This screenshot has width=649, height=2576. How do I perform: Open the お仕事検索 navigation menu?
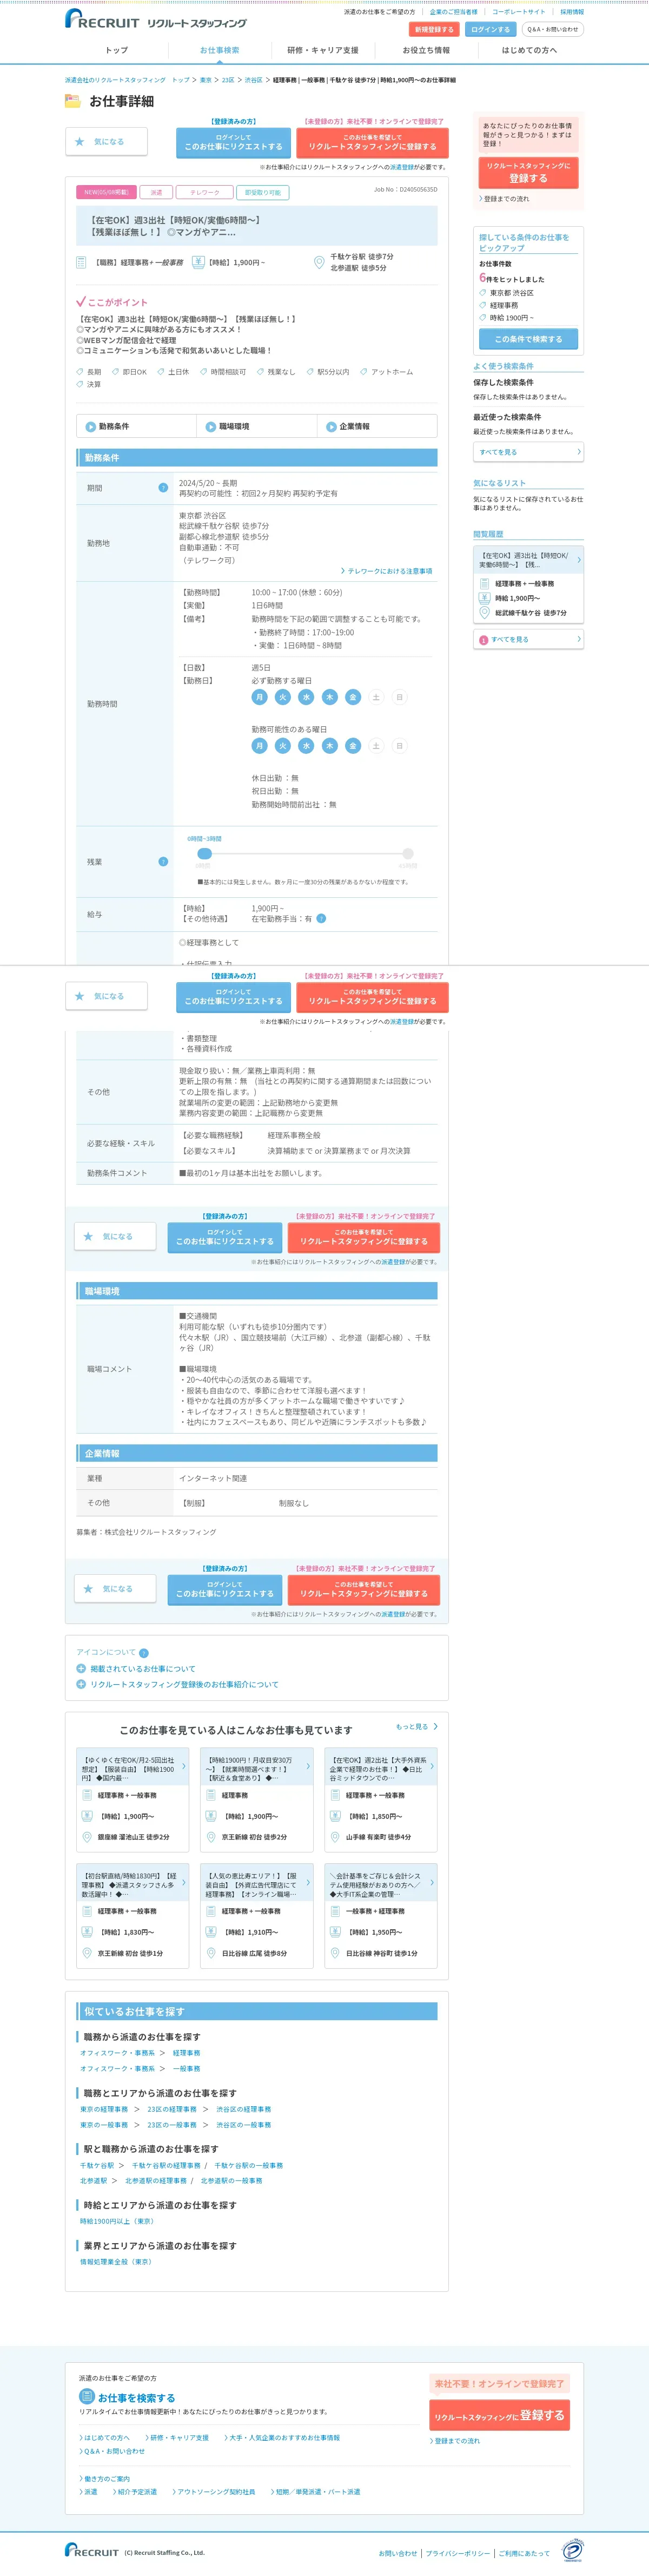point(219,50)
